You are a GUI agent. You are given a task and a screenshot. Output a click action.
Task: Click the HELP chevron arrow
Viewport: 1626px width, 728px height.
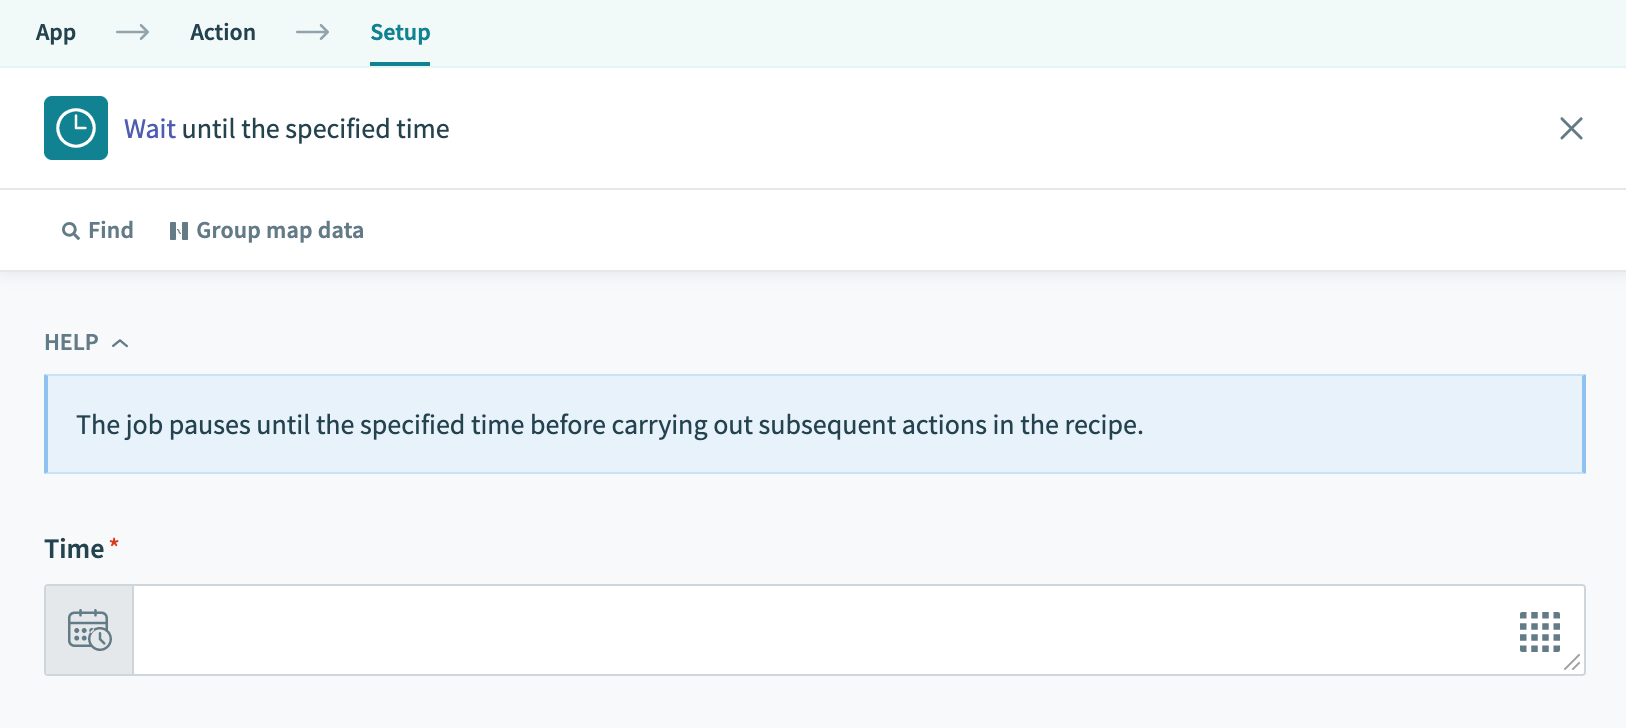(120, 342)
